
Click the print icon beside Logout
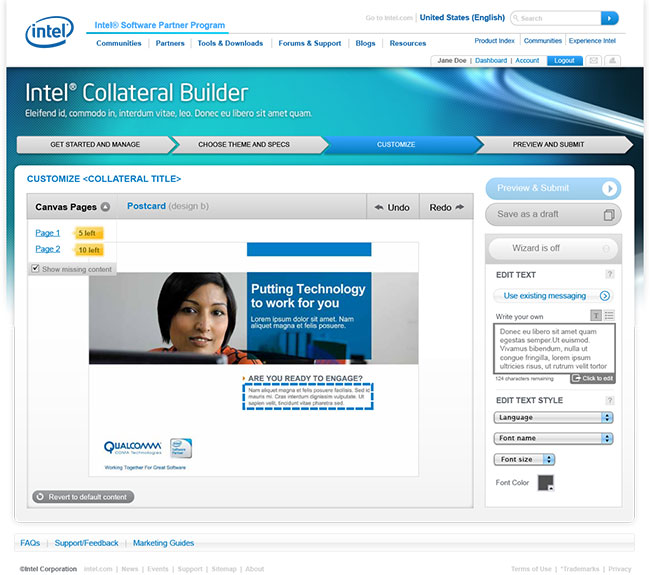click(x=612, y=61)
